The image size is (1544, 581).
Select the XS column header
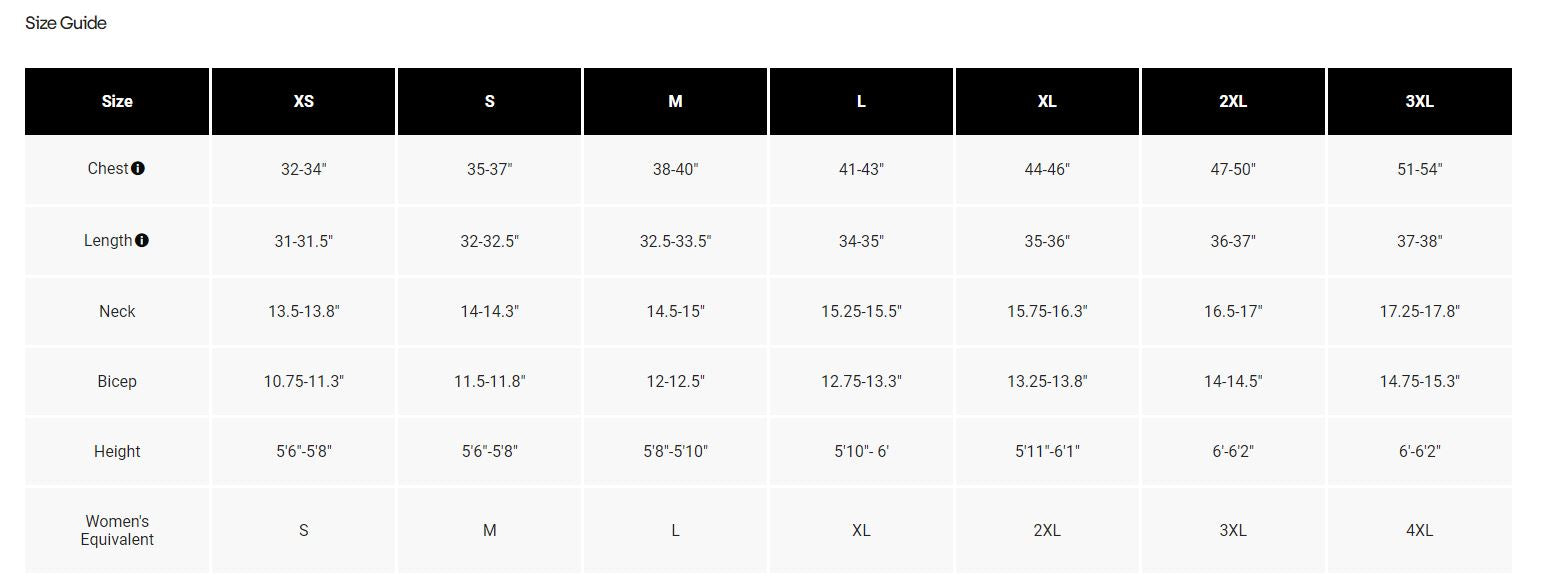tap(304, 101)
